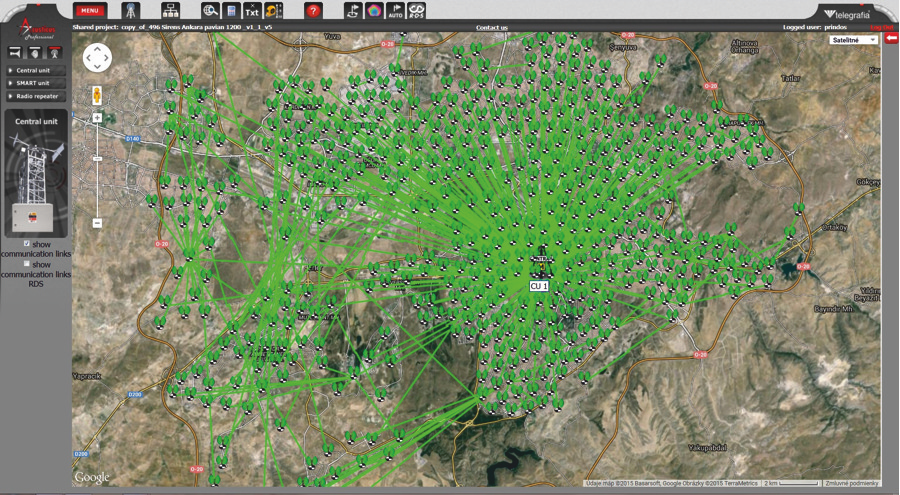Viewport: 900px width, 495px height.
Task: Click the Txt export icon
Action: click(252, 11)
